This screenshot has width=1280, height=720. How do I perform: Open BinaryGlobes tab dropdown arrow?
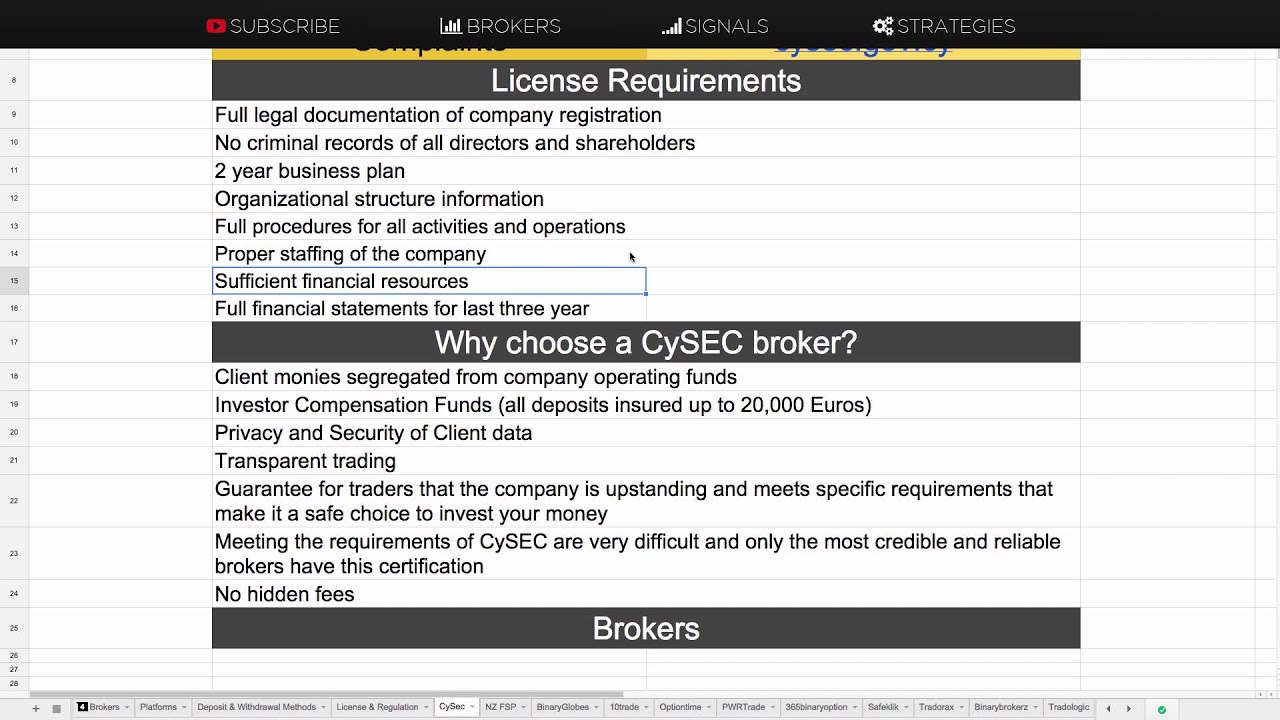(x=596, y=708)
